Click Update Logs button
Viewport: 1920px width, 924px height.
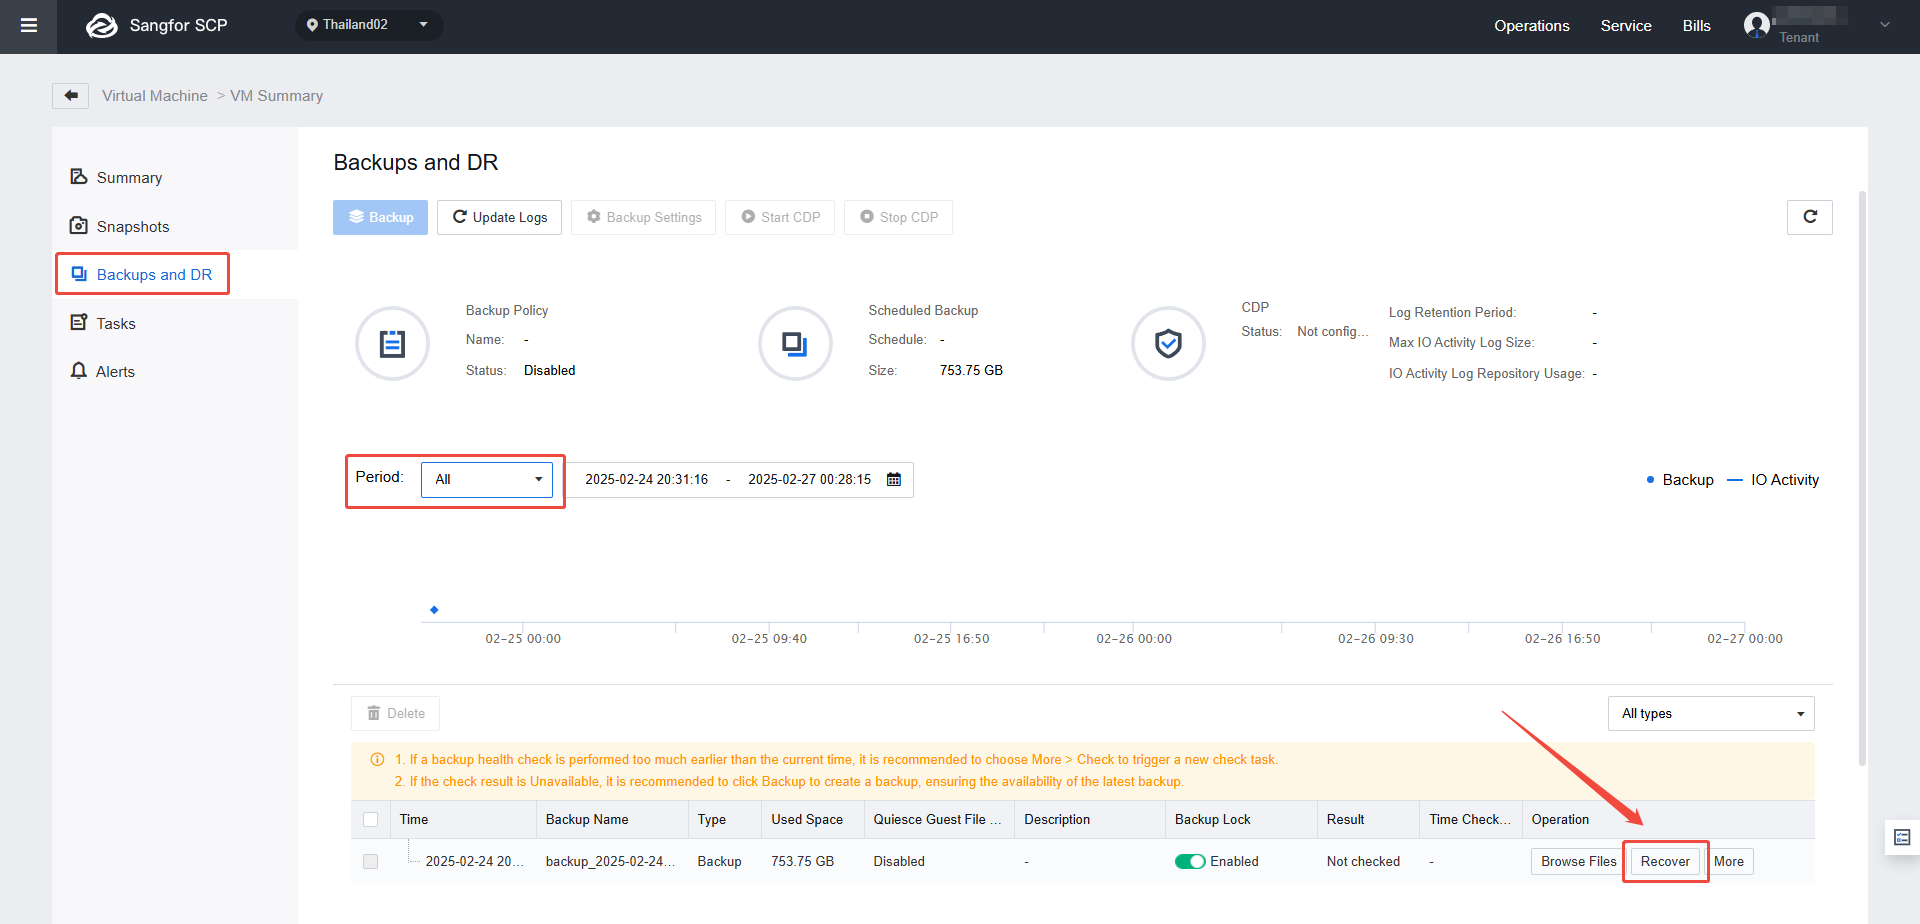point(499,217)
